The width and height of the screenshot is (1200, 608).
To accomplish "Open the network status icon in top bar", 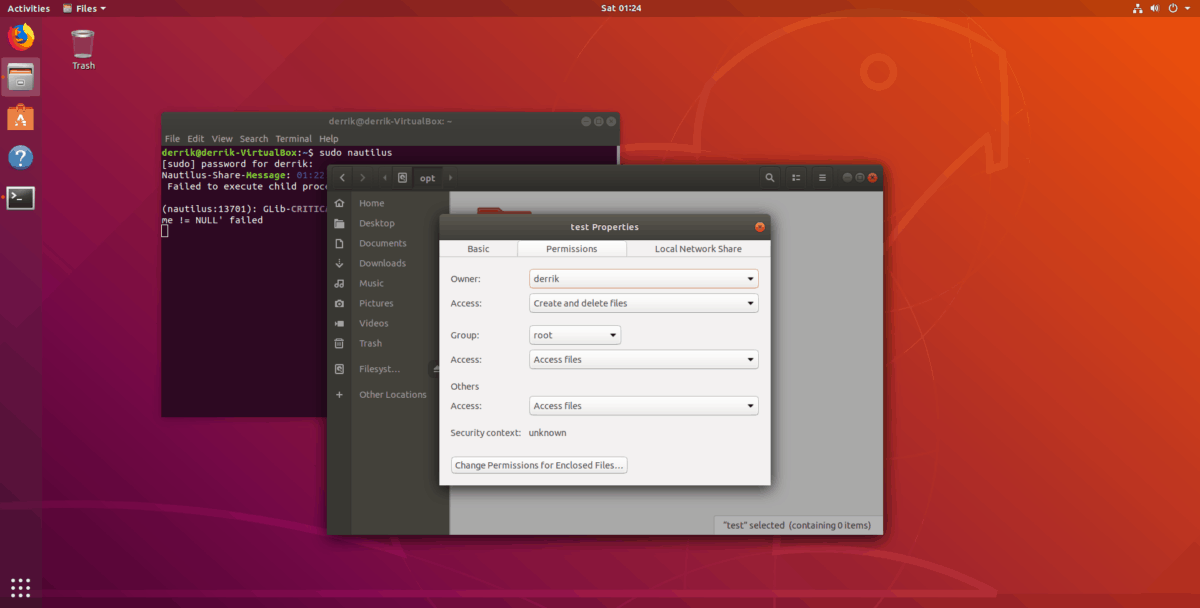I will point(1138,8).
